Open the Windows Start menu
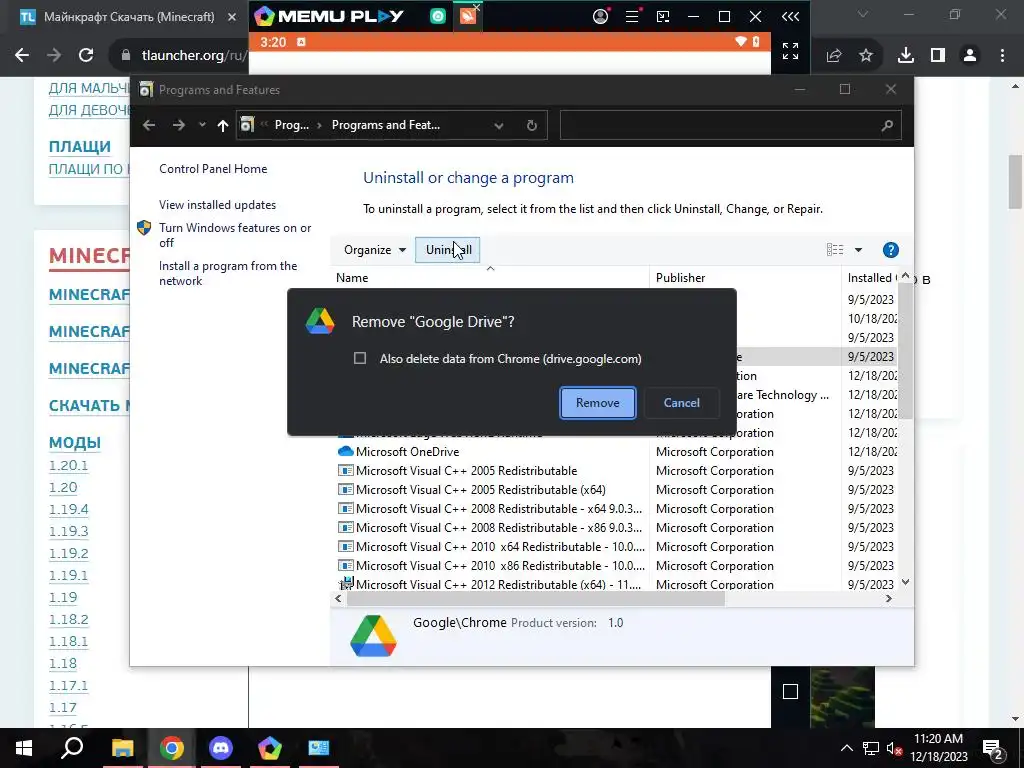 [24, 748]
